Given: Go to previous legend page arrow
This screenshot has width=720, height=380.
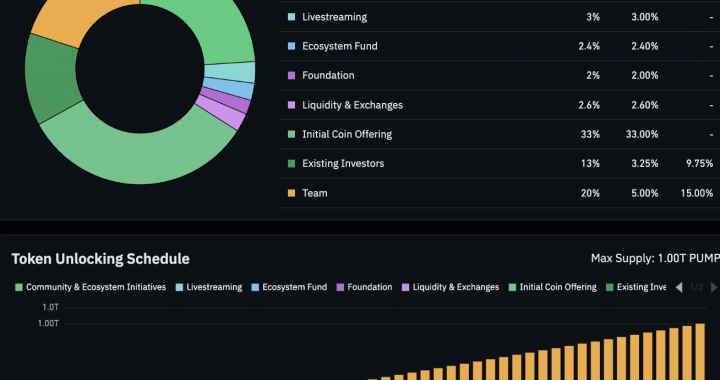Looking at the screenshot, I should pyautogui.click(x=679, y=287).
